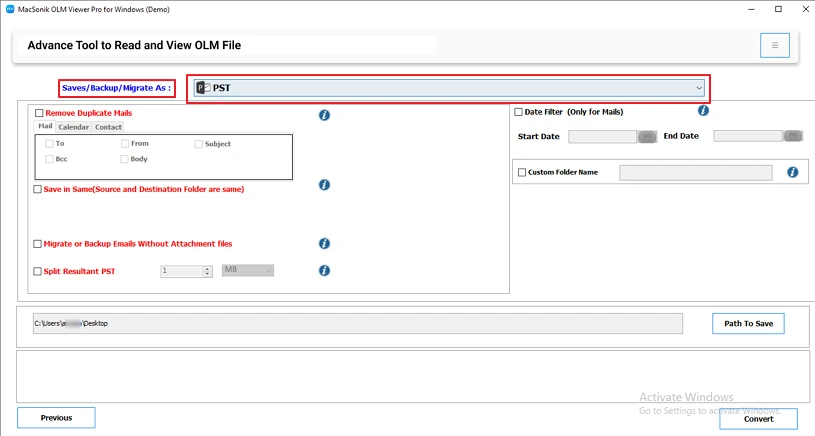Check the Date Filter option

point(518,112)
